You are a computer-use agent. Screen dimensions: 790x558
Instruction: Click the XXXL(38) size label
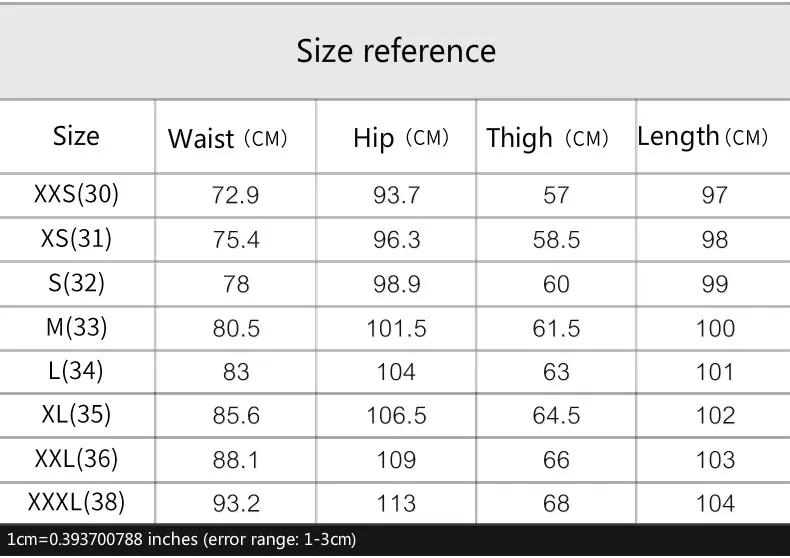point(76,502)
